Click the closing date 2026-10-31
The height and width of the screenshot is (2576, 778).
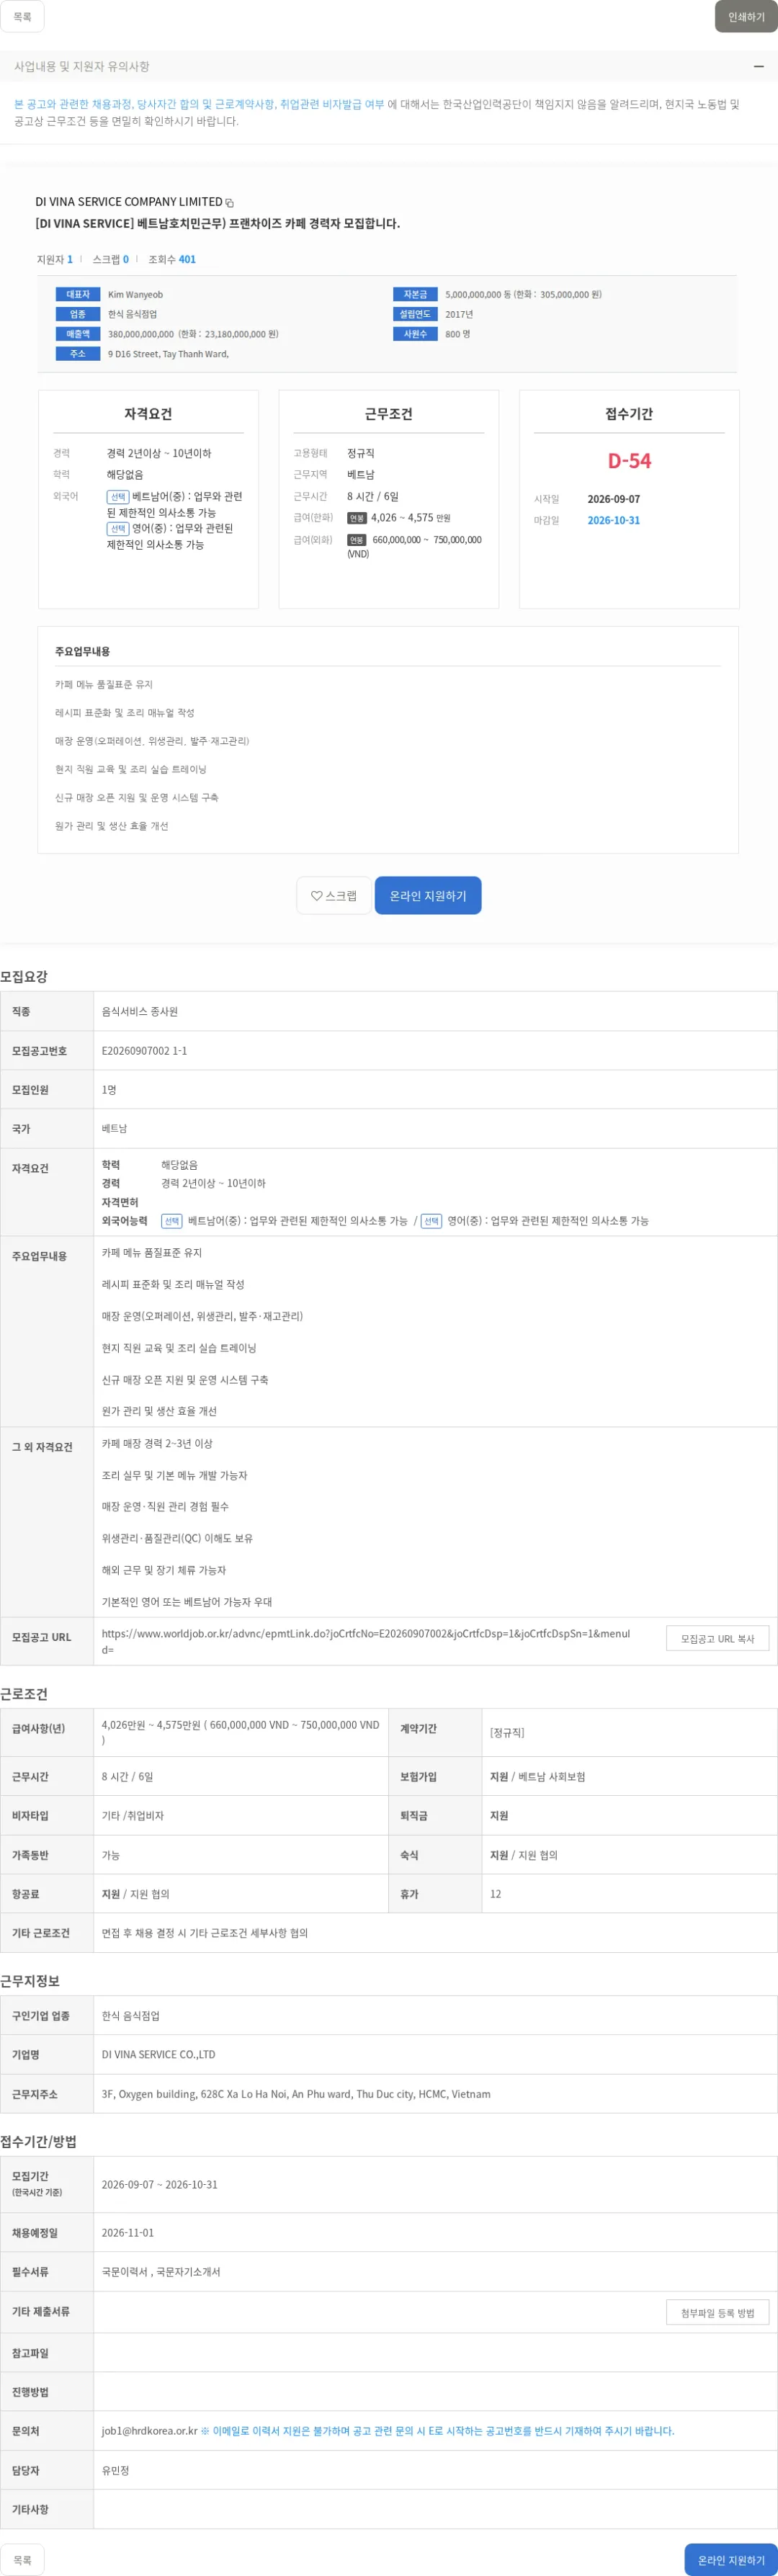click(x=613, y=520)
